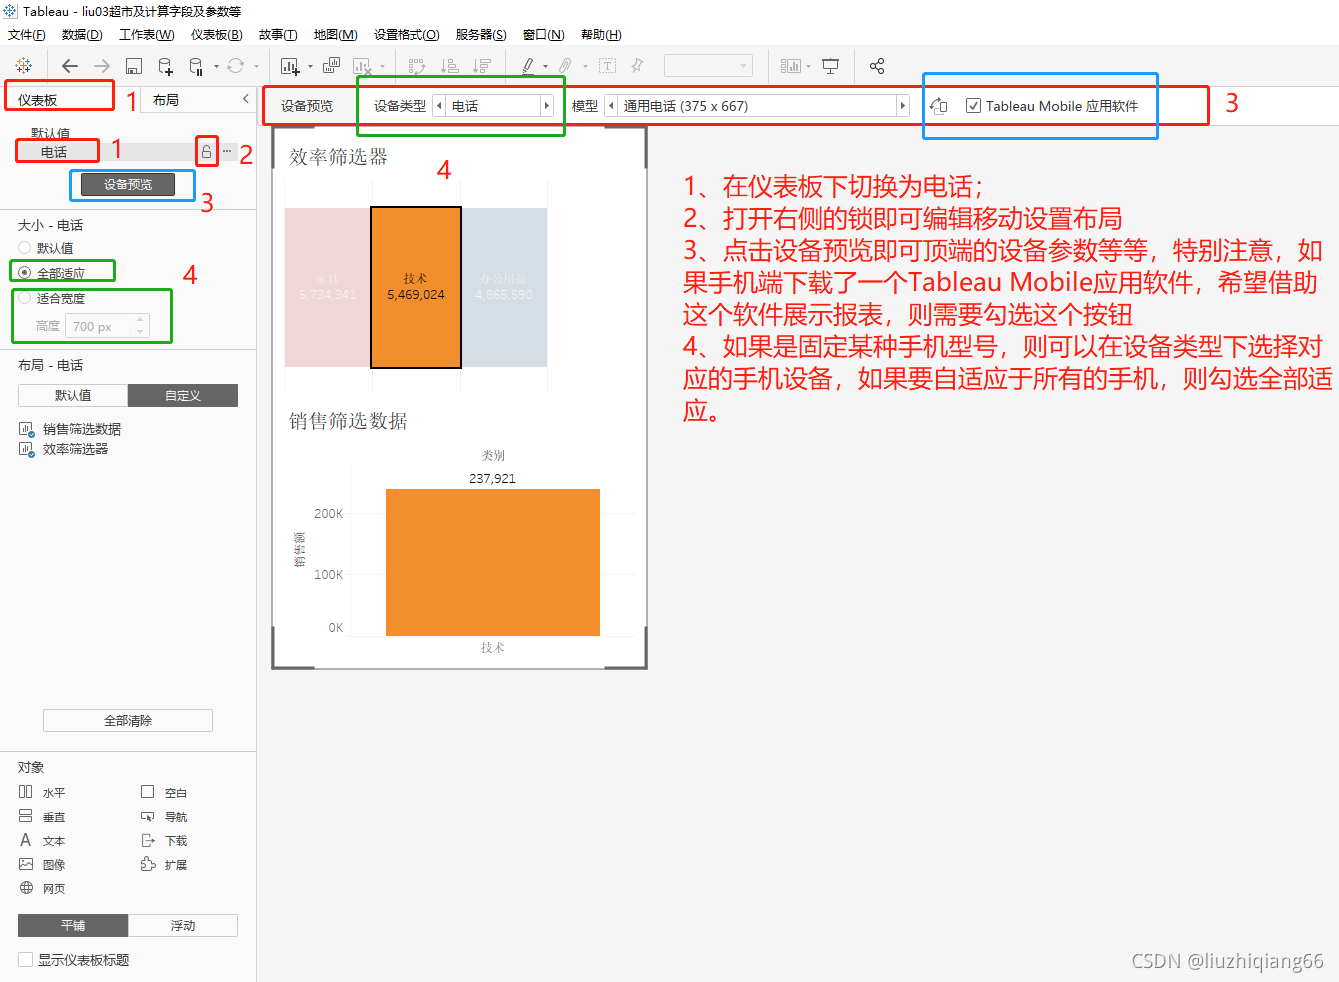The width and height of the screenshot is (1339, 982).
Task: Click the duplicate sheet icon
Action: pyautogui.click(x=331, y=66)
